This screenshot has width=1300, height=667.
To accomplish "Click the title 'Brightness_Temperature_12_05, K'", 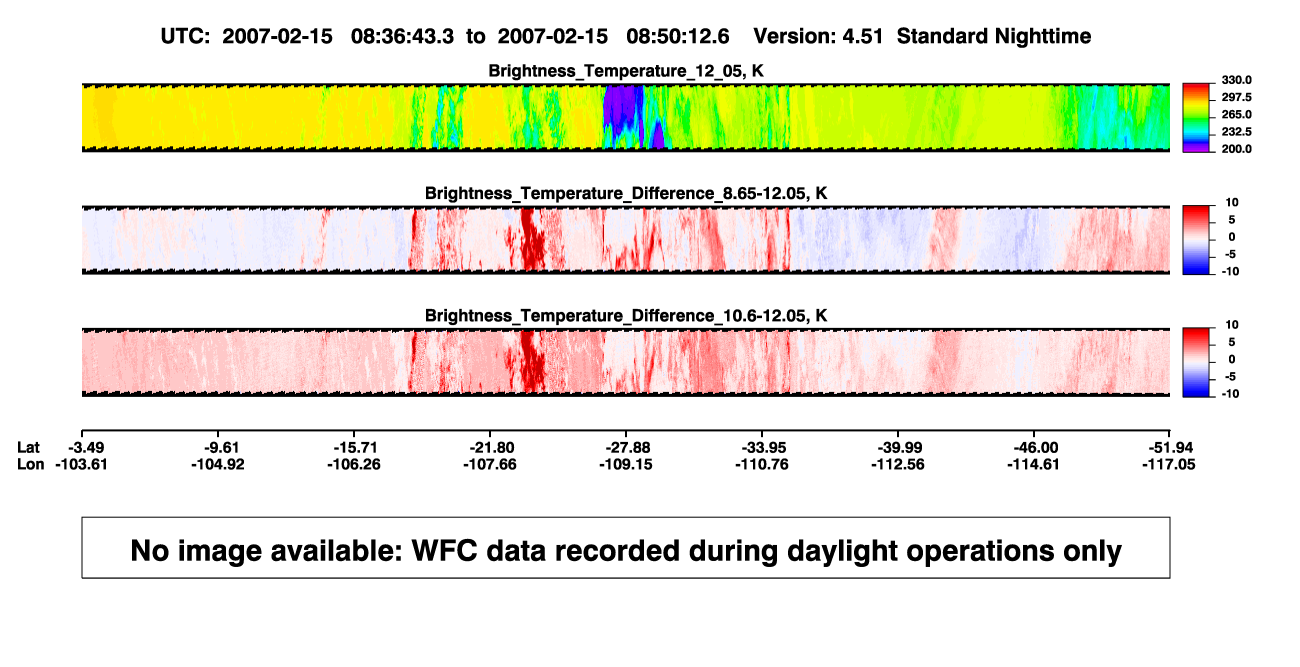I will point(626,71).
